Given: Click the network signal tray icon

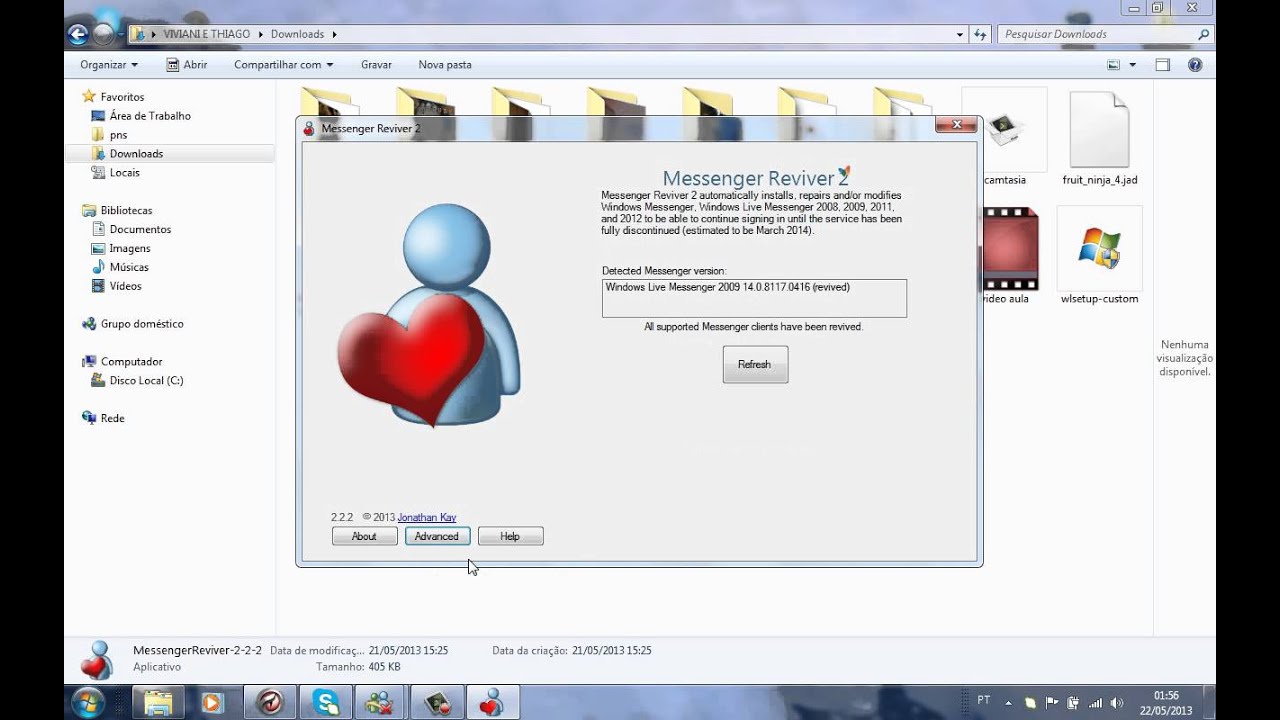Looking at the screenshot, I should coord(1094,702).
